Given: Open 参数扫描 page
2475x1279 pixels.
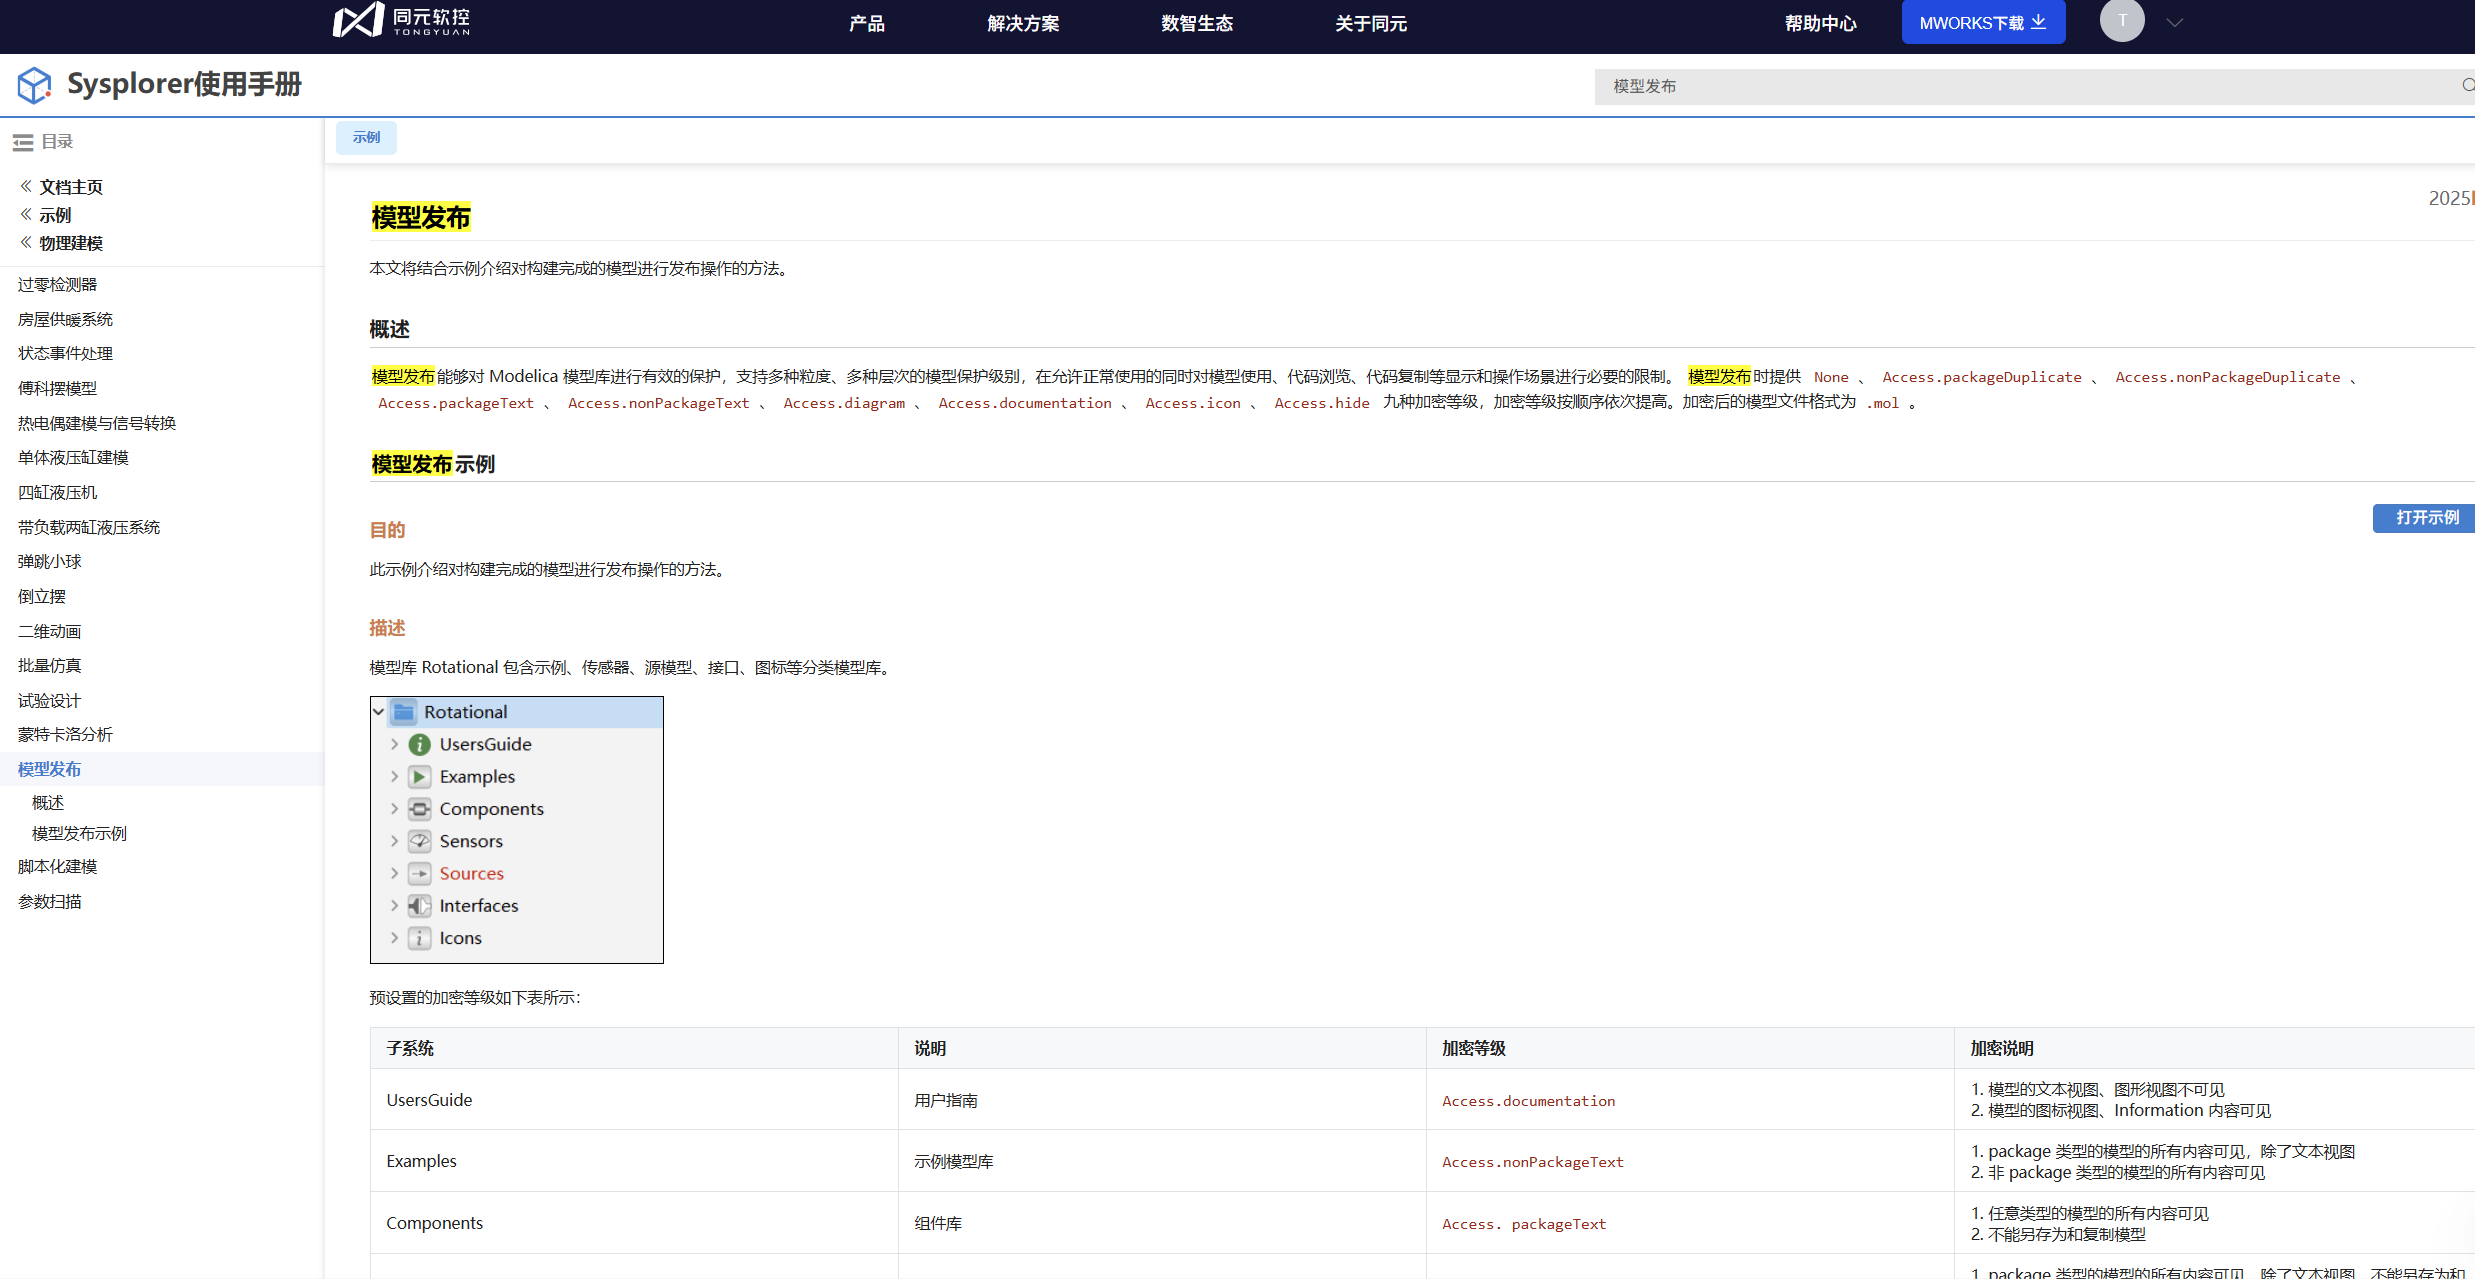Looking at the screenshot, I should (50, 902).
